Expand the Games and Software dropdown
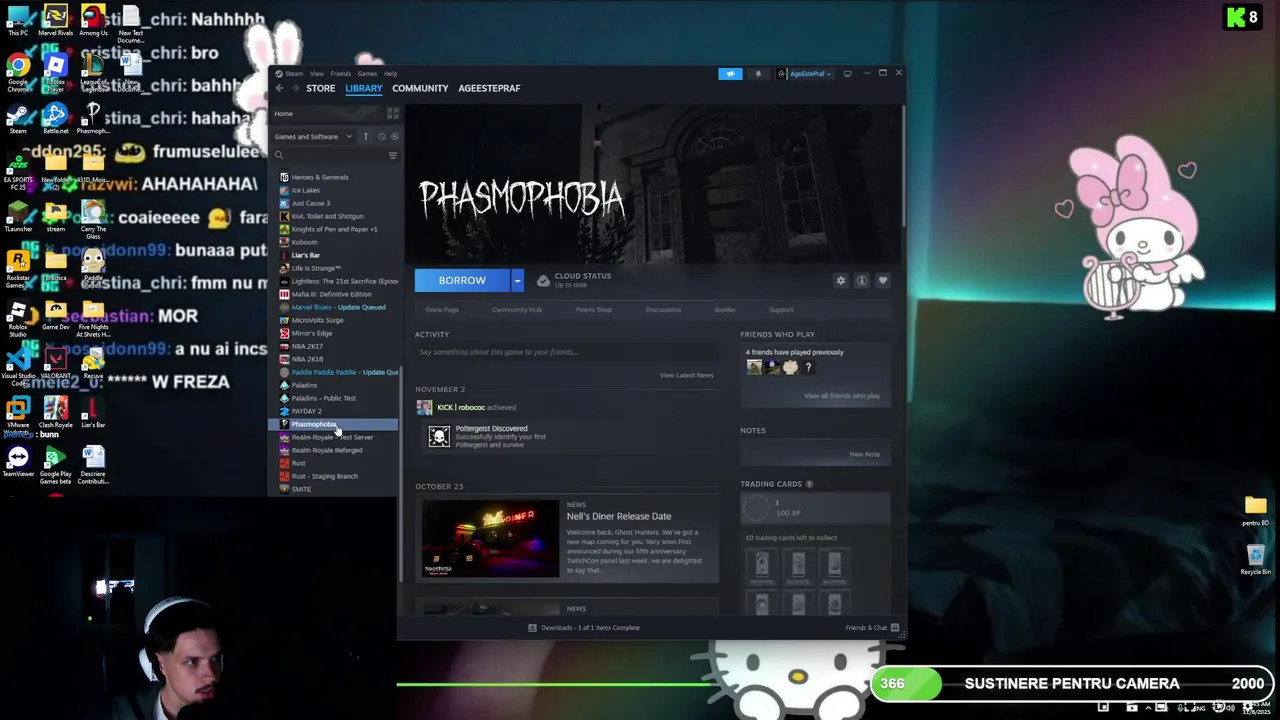This screenshot has height=720, width=1280. point(313,136)
